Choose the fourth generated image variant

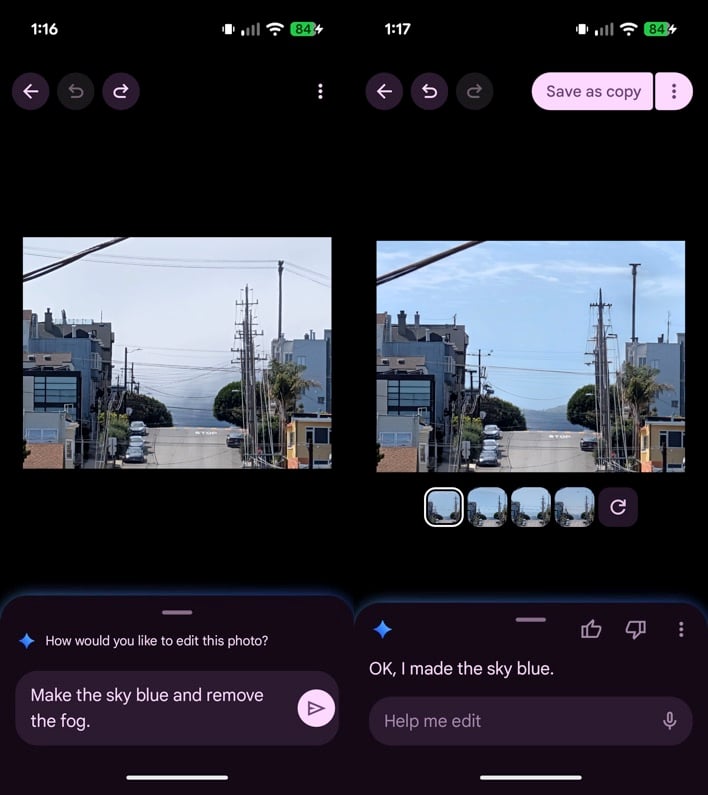(574, 507)
